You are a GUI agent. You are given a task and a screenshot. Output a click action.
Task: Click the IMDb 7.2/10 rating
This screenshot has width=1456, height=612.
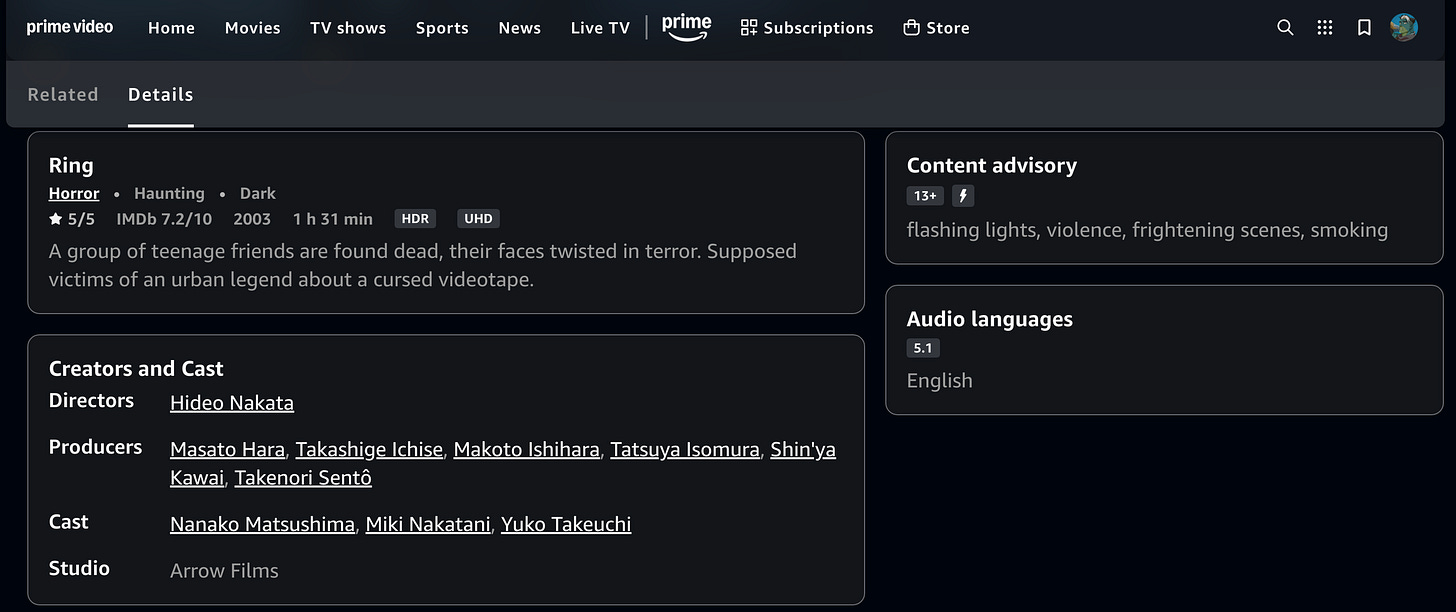(165, 219)
